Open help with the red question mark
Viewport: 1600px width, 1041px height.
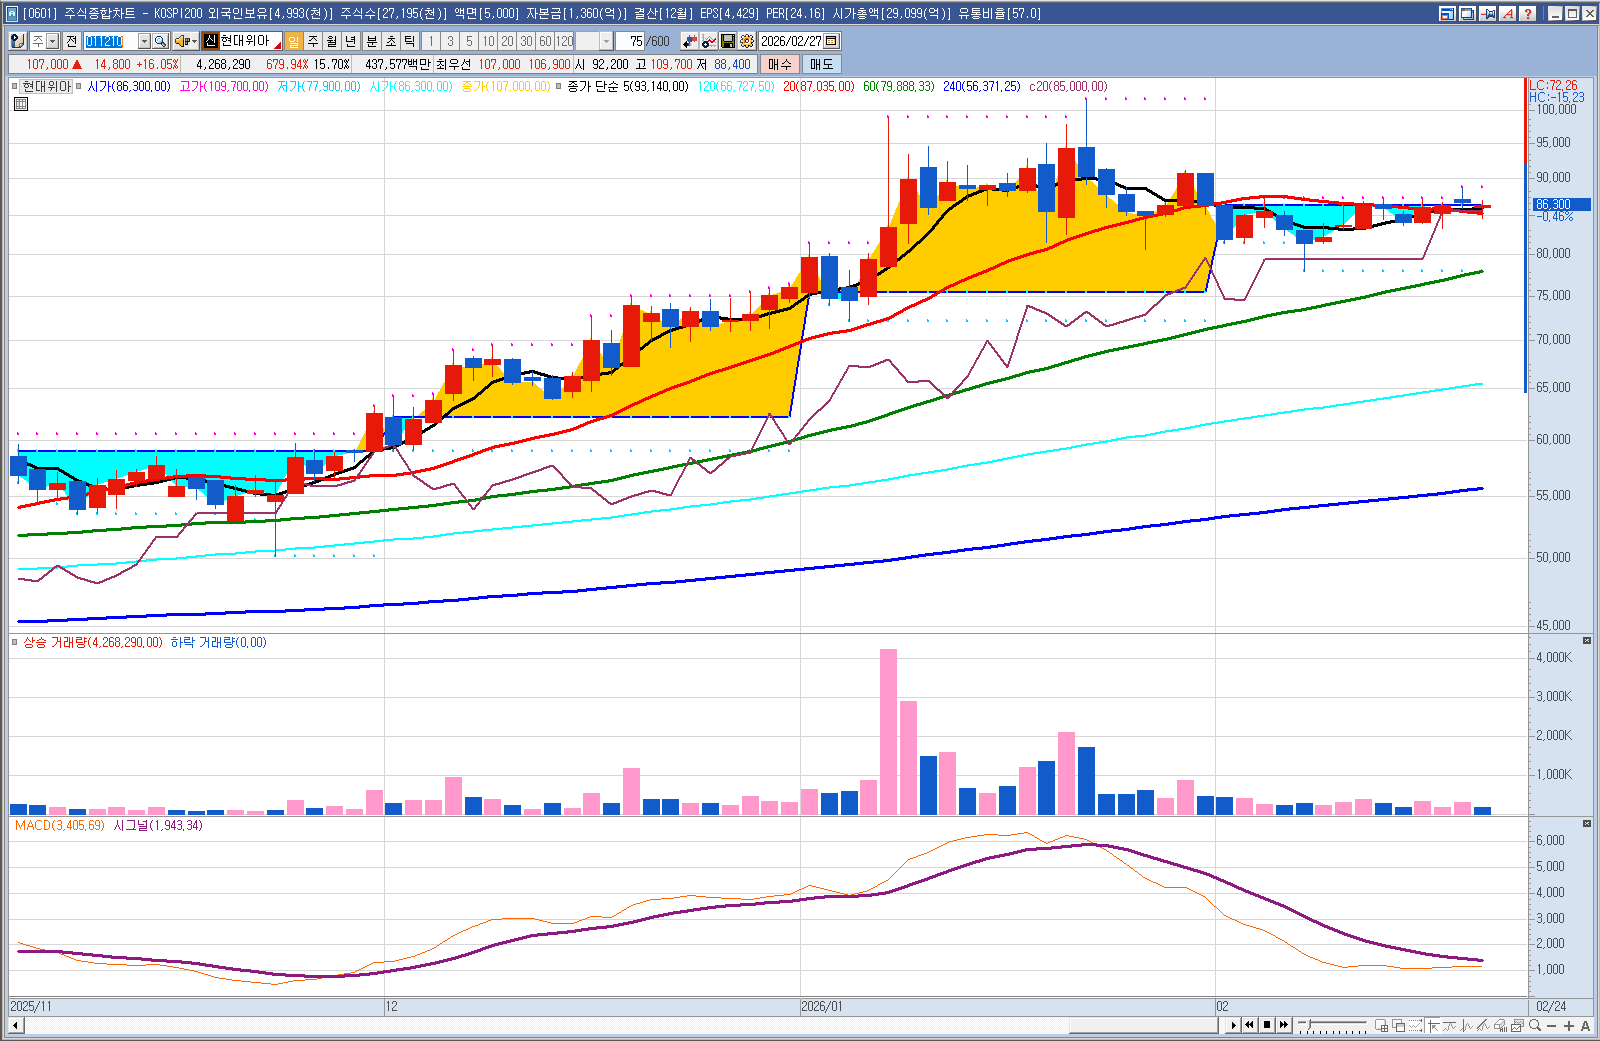click(x=1528, y=13)
